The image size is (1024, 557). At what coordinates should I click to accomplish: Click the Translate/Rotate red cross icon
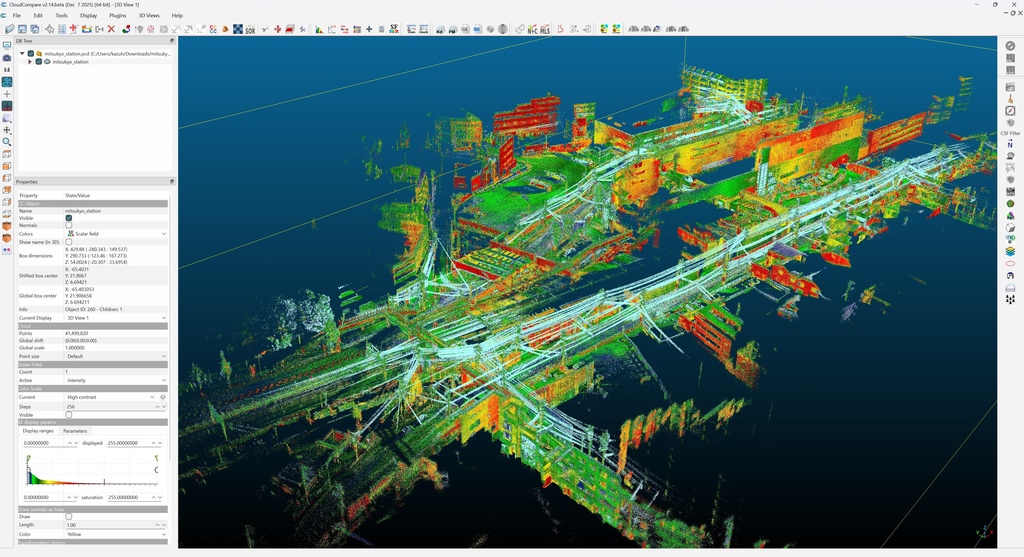[278, 29]
